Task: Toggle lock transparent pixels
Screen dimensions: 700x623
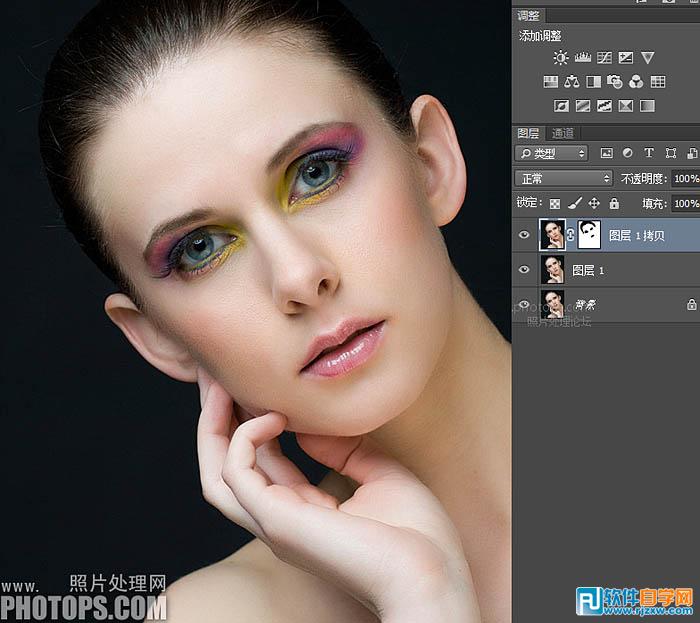Action: point(554,204)
